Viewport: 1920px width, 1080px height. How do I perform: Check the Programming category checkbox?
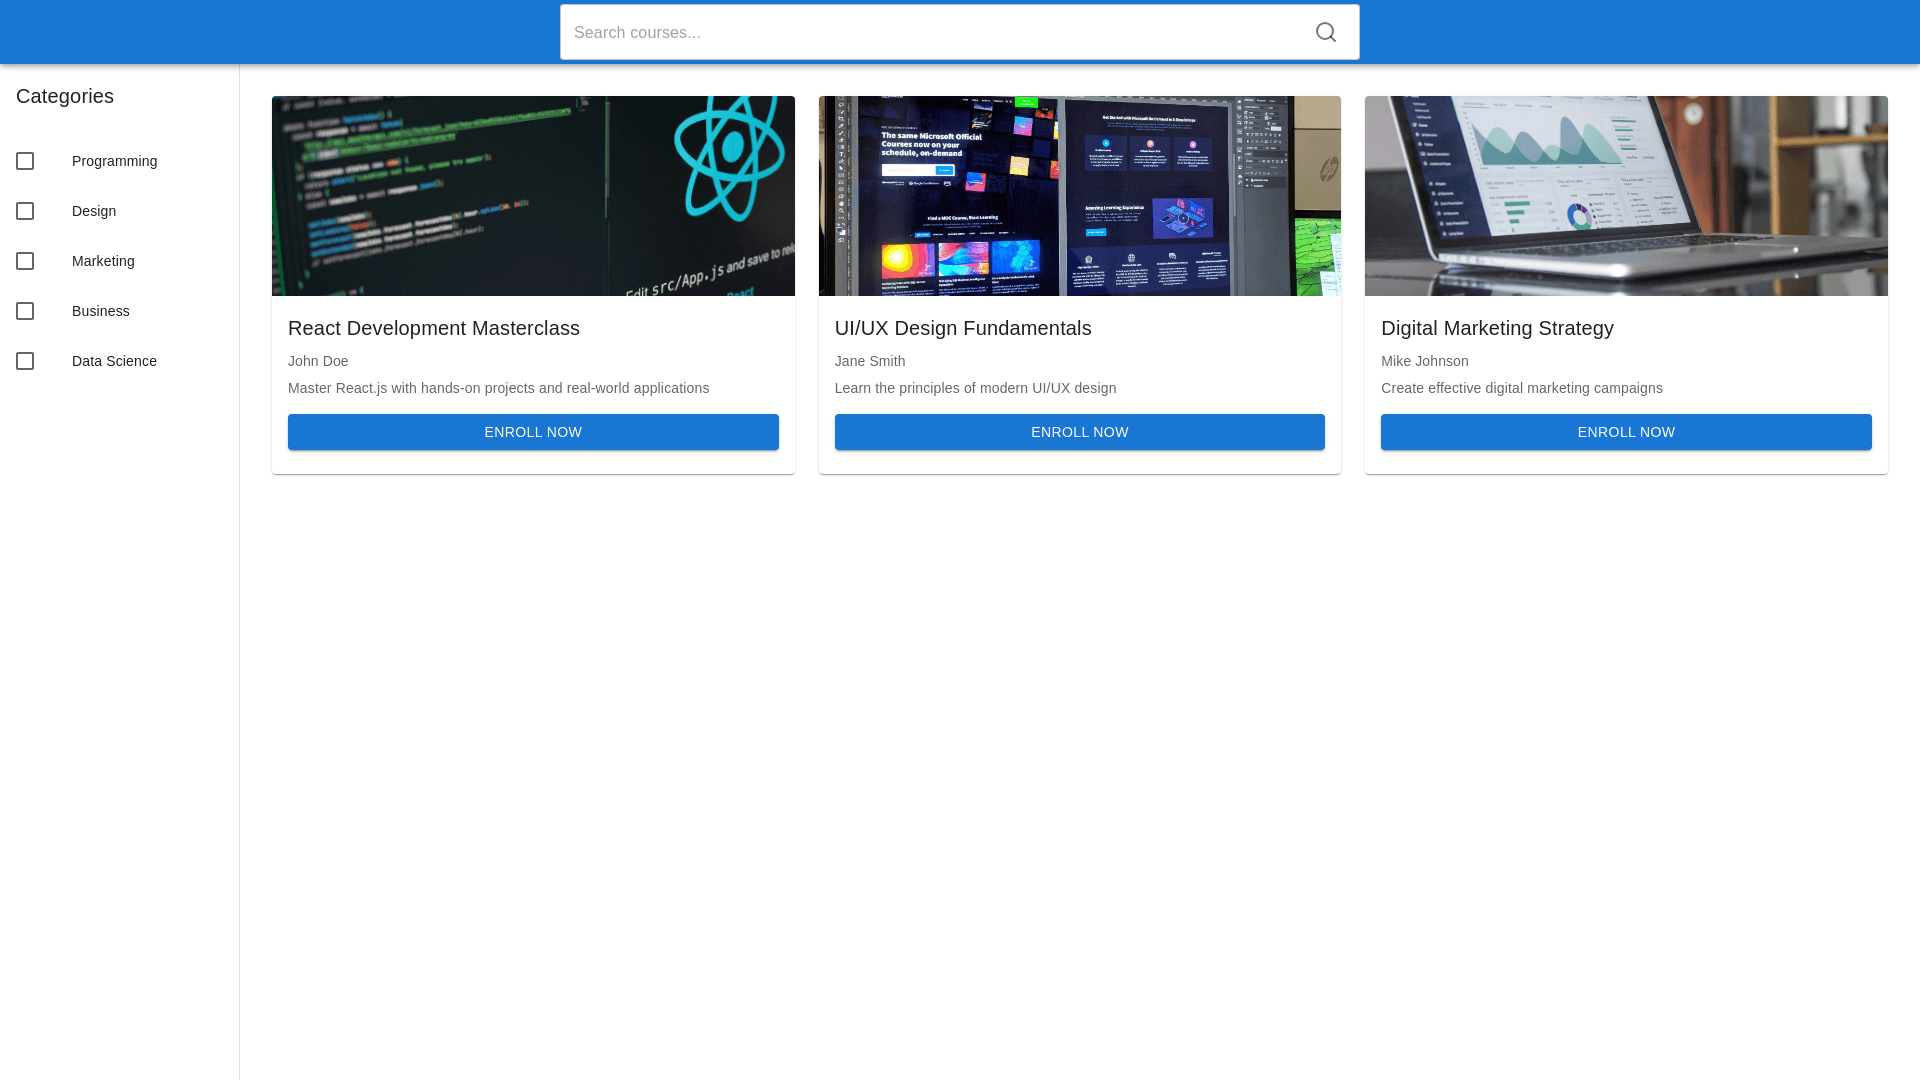coord(25,160)
